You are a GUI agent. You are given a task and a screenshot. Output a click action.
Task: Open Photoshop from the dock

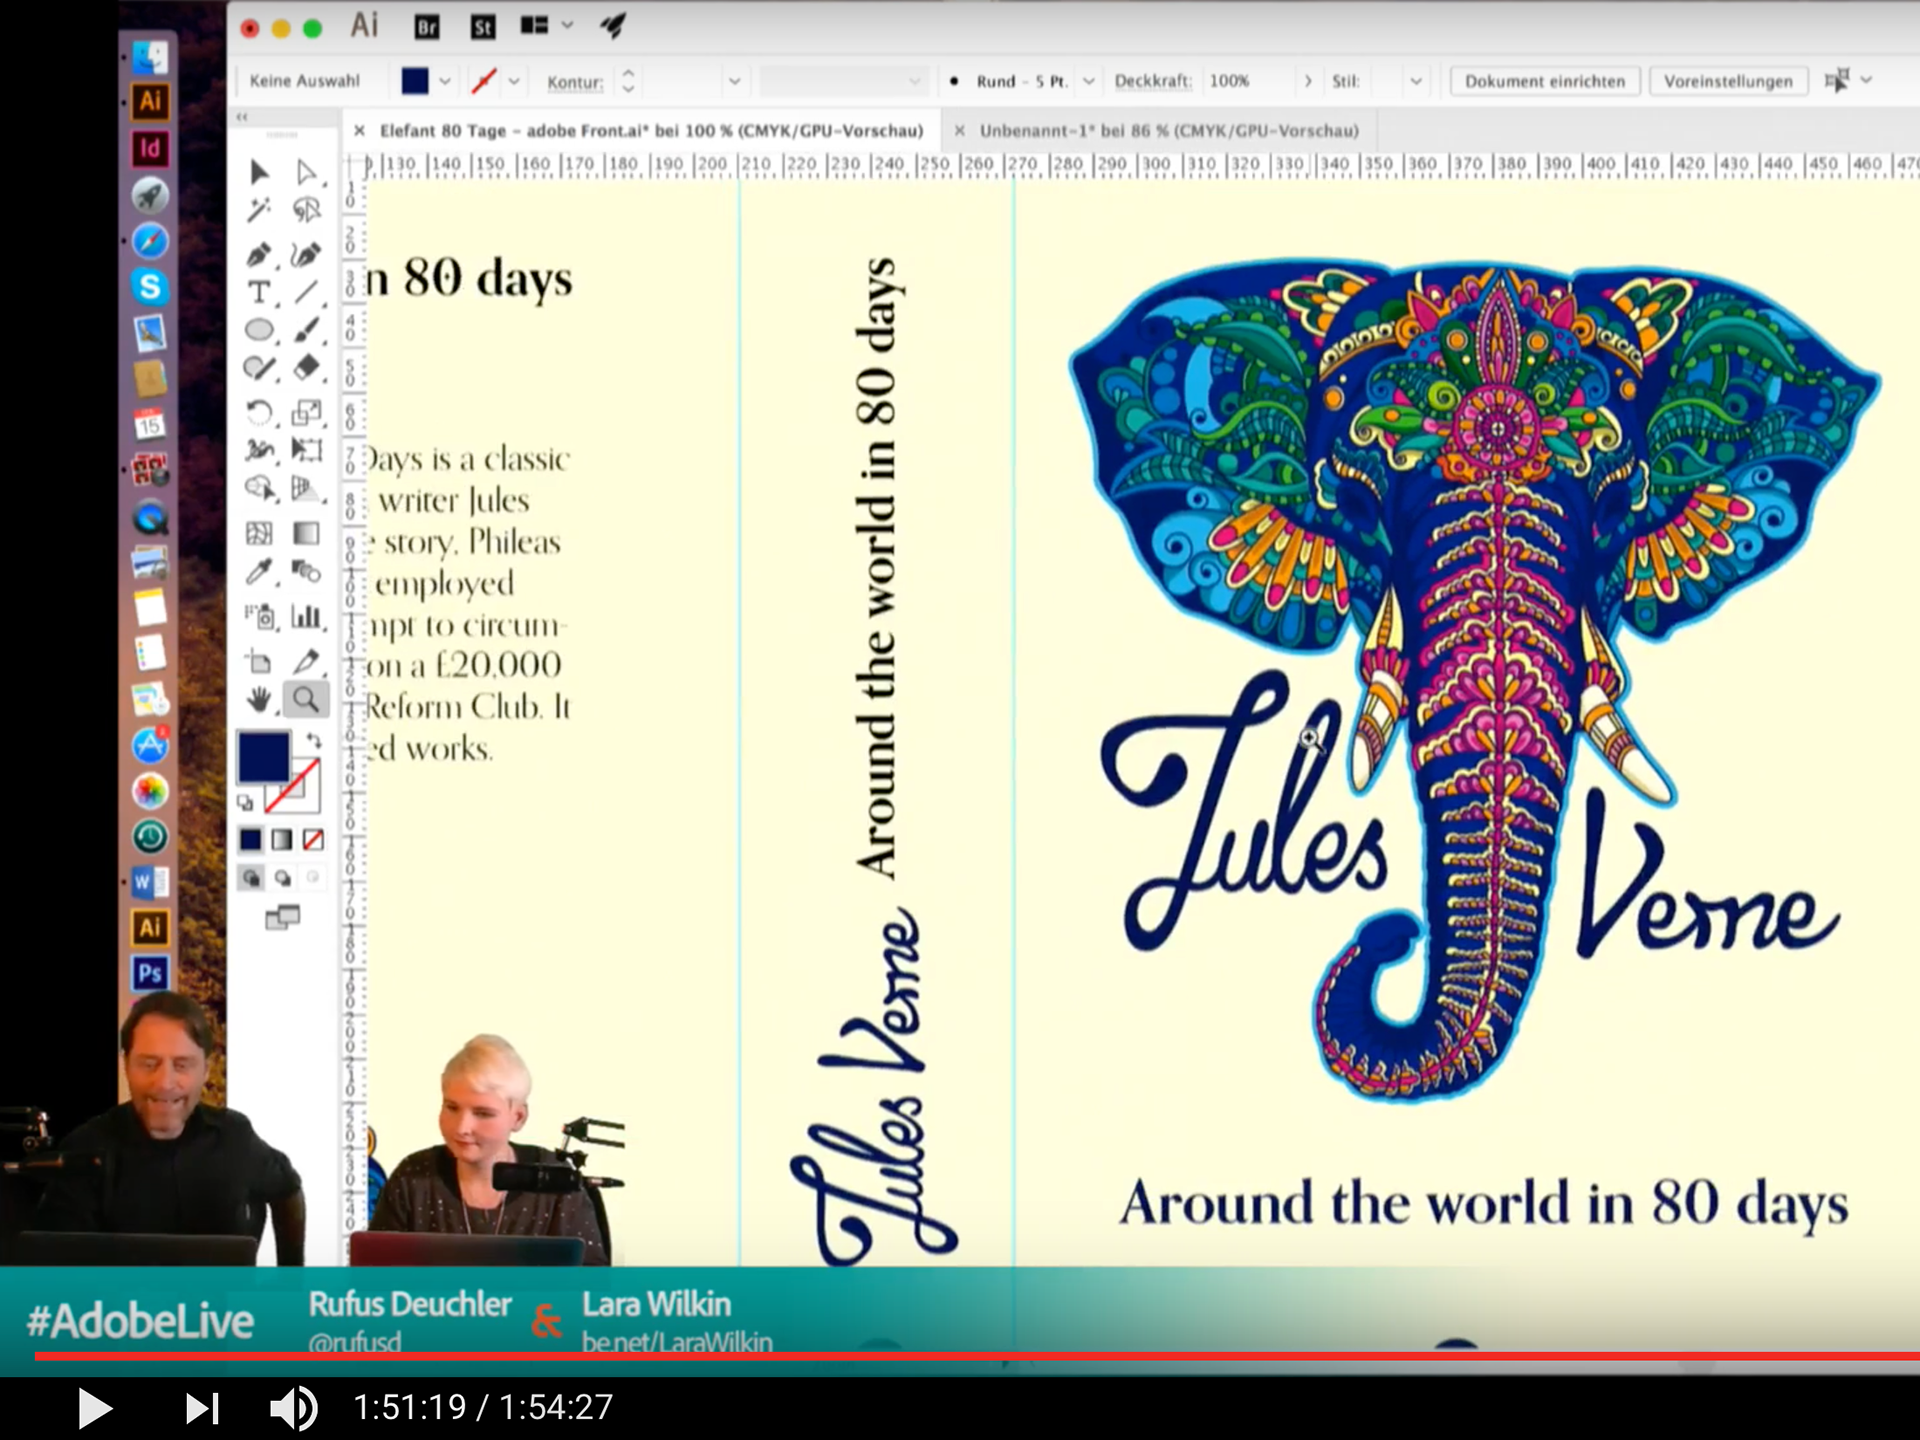150,973
